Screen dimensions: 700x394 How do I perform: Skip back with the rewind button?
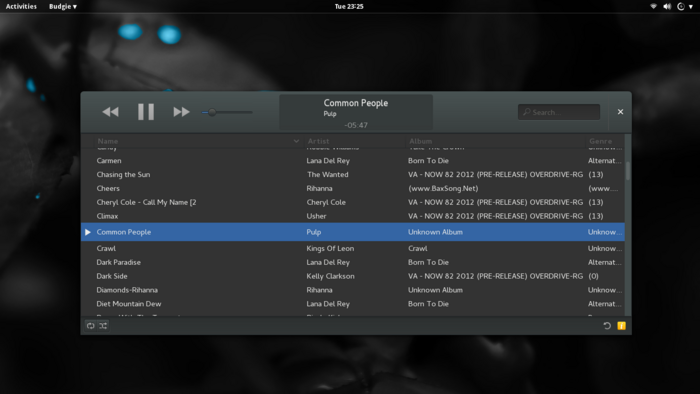click(x=110, y=112)
